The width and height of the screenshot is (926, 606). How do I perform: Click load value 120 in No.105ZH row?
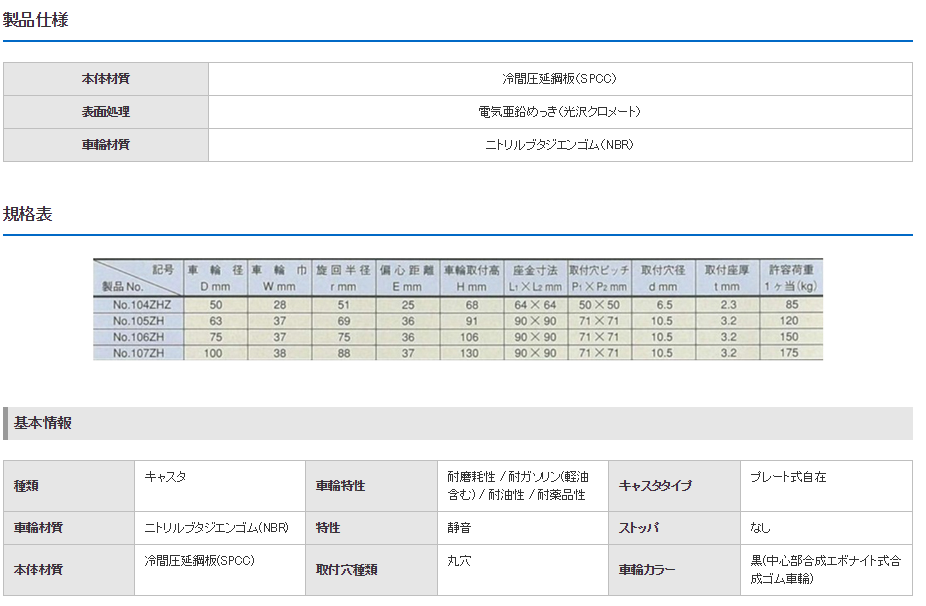click(789, 321)
